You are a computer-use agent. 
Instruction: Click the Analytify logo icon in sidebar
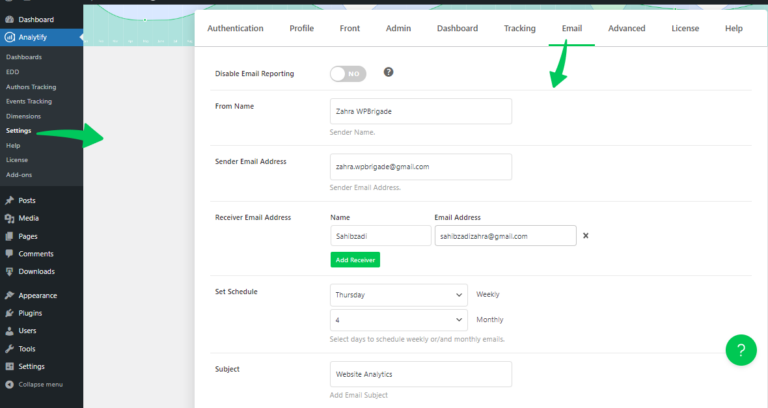coord(9,37)
